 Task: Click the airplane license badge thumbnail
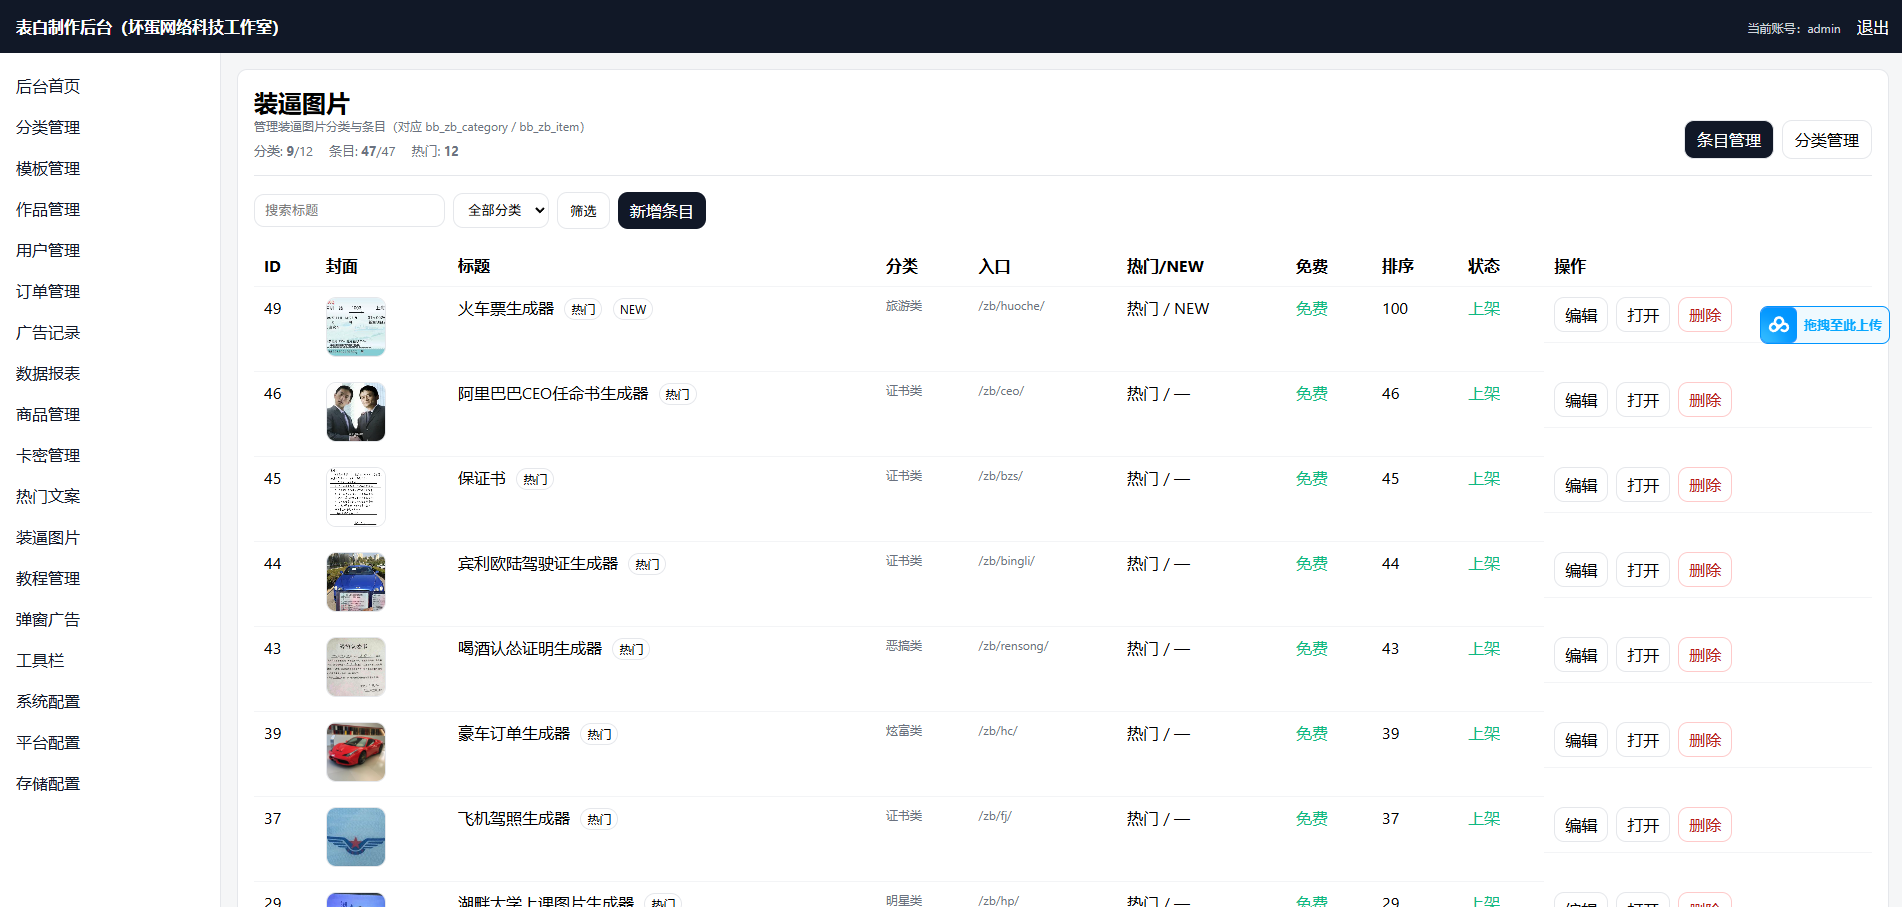pos(355,837)
